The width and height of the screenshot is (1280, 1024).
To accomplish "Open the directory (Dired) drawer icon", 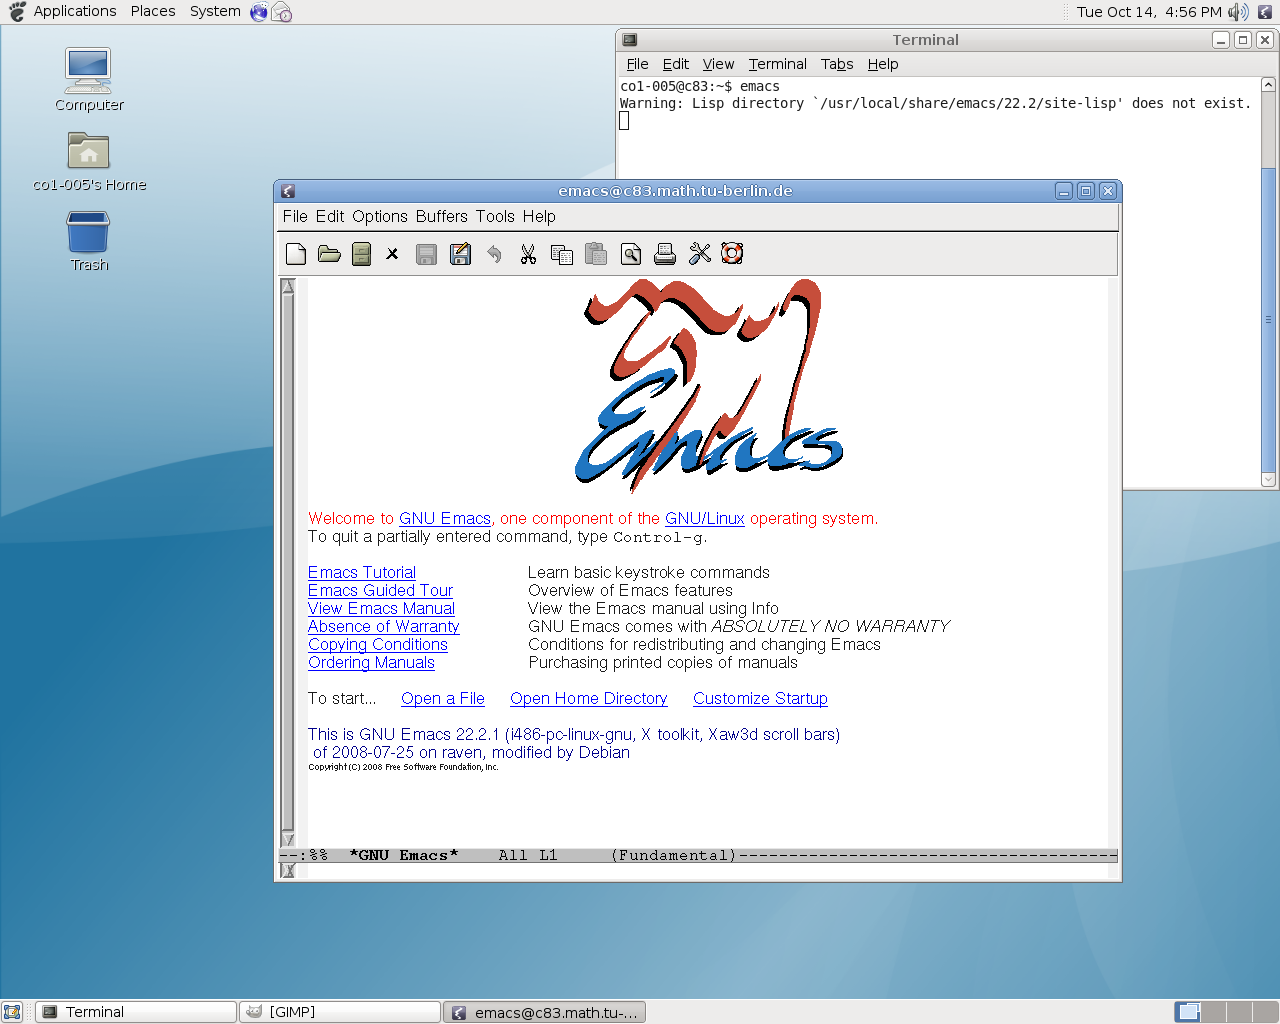I will coord(362,254).
